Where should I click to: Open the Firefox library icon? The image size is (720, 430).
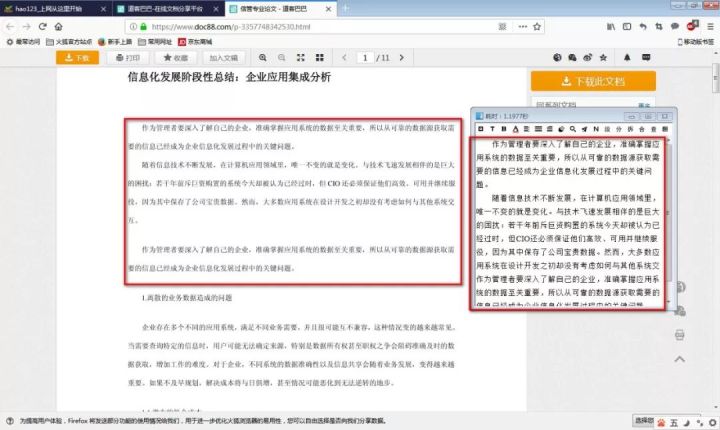pos(611,27)
